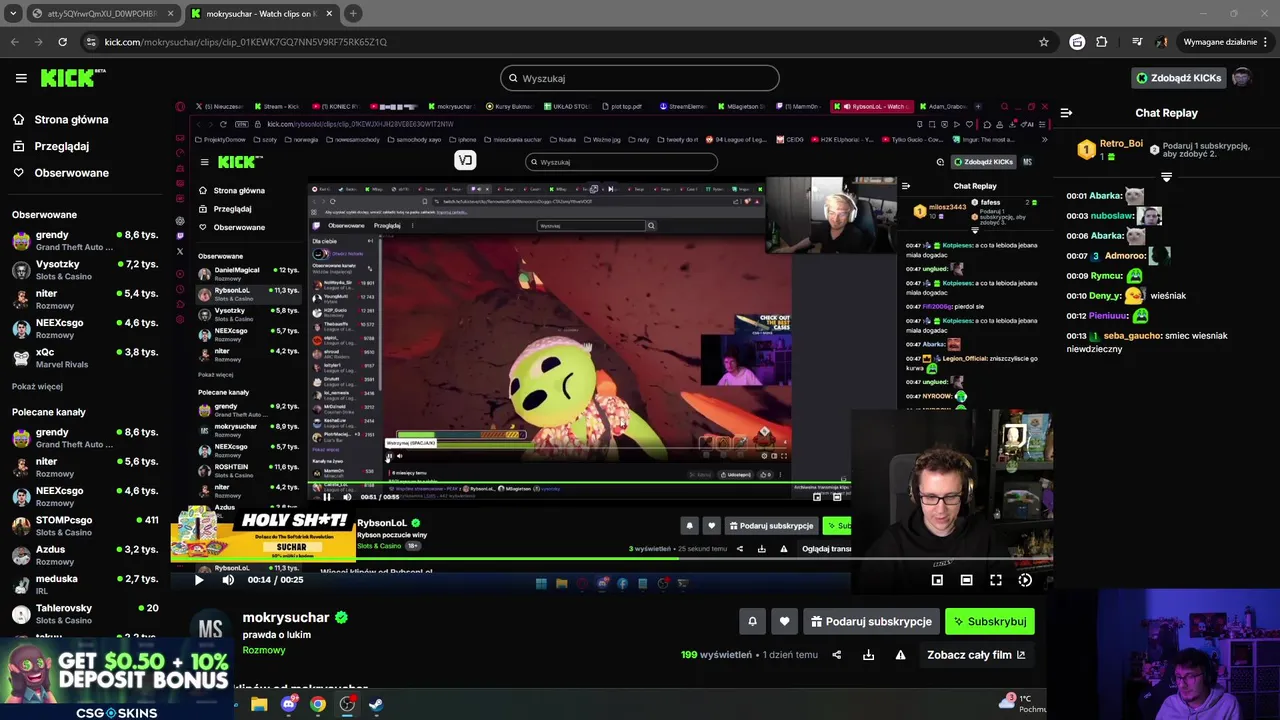Open the Rozmowy category link

coord(264,650)
